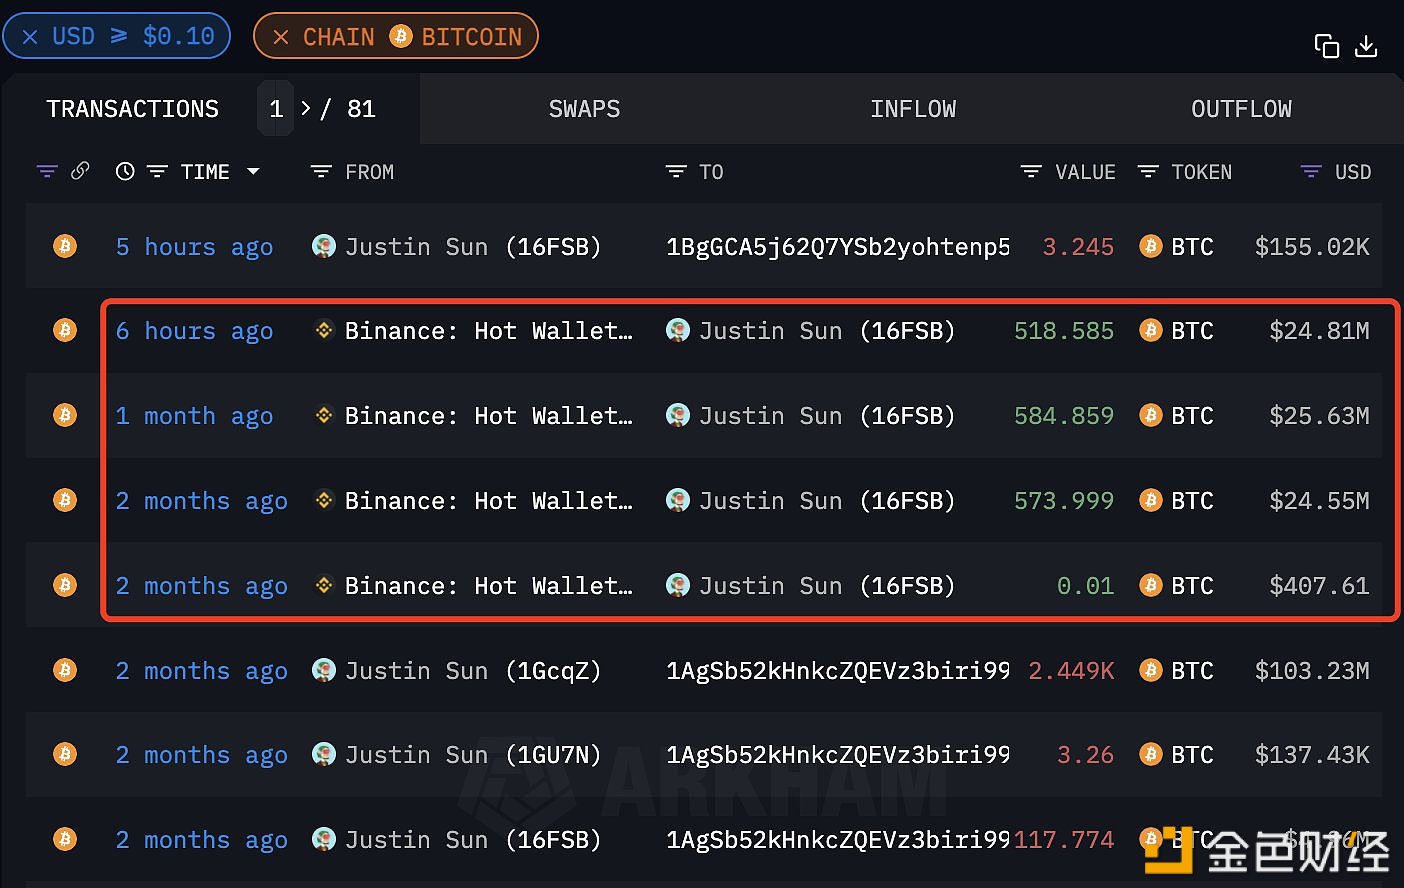This screenshot has width=1404, height=888.
Task: Open the TRANSACTIONS tab
Action: click(132, 109)
